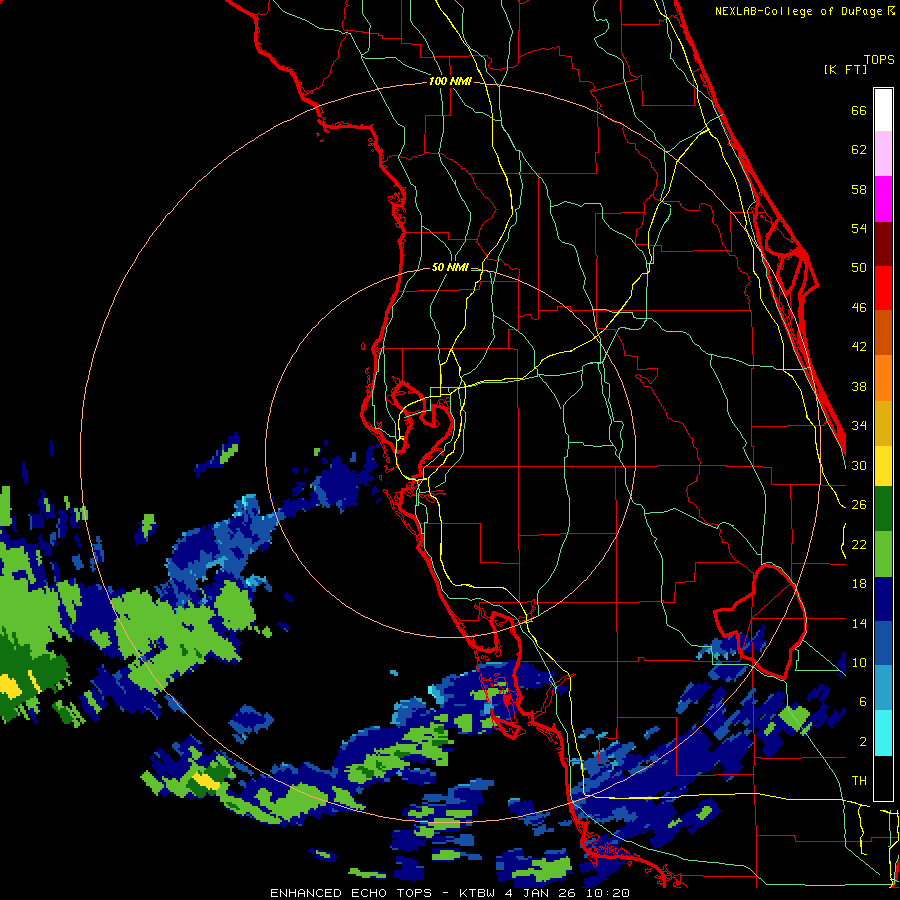Click the gold mustard legend band

coord(883,423)
